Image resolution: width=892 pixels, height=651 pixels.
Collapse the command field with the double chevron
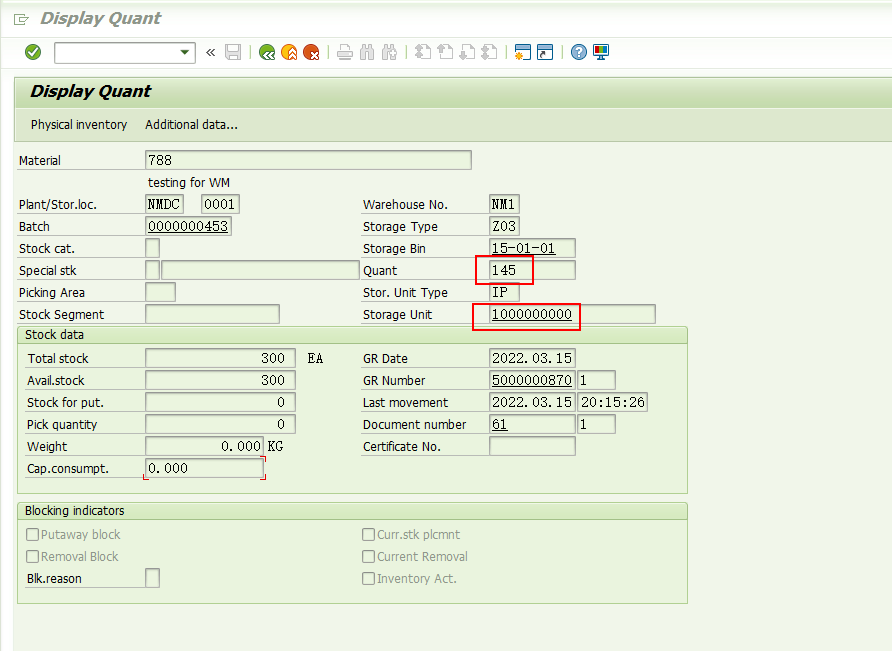click(x=210, y=52)
